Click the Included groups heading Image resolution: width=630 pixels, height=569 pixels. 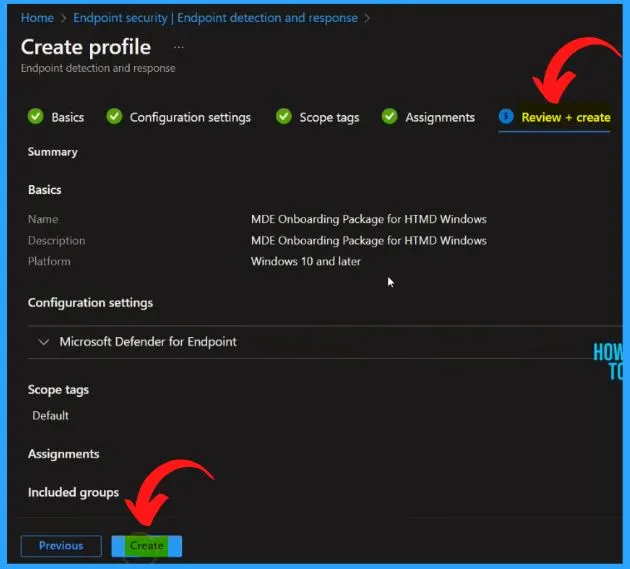(74, 493)
